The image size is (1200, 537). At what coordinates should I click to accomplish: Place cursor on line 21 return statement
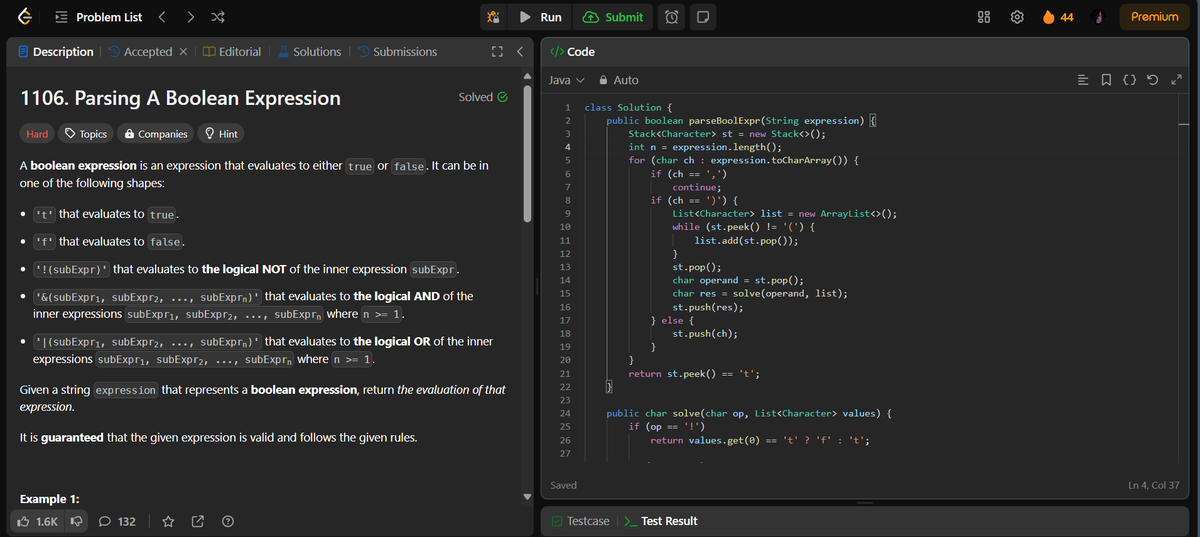pos(694,374)
